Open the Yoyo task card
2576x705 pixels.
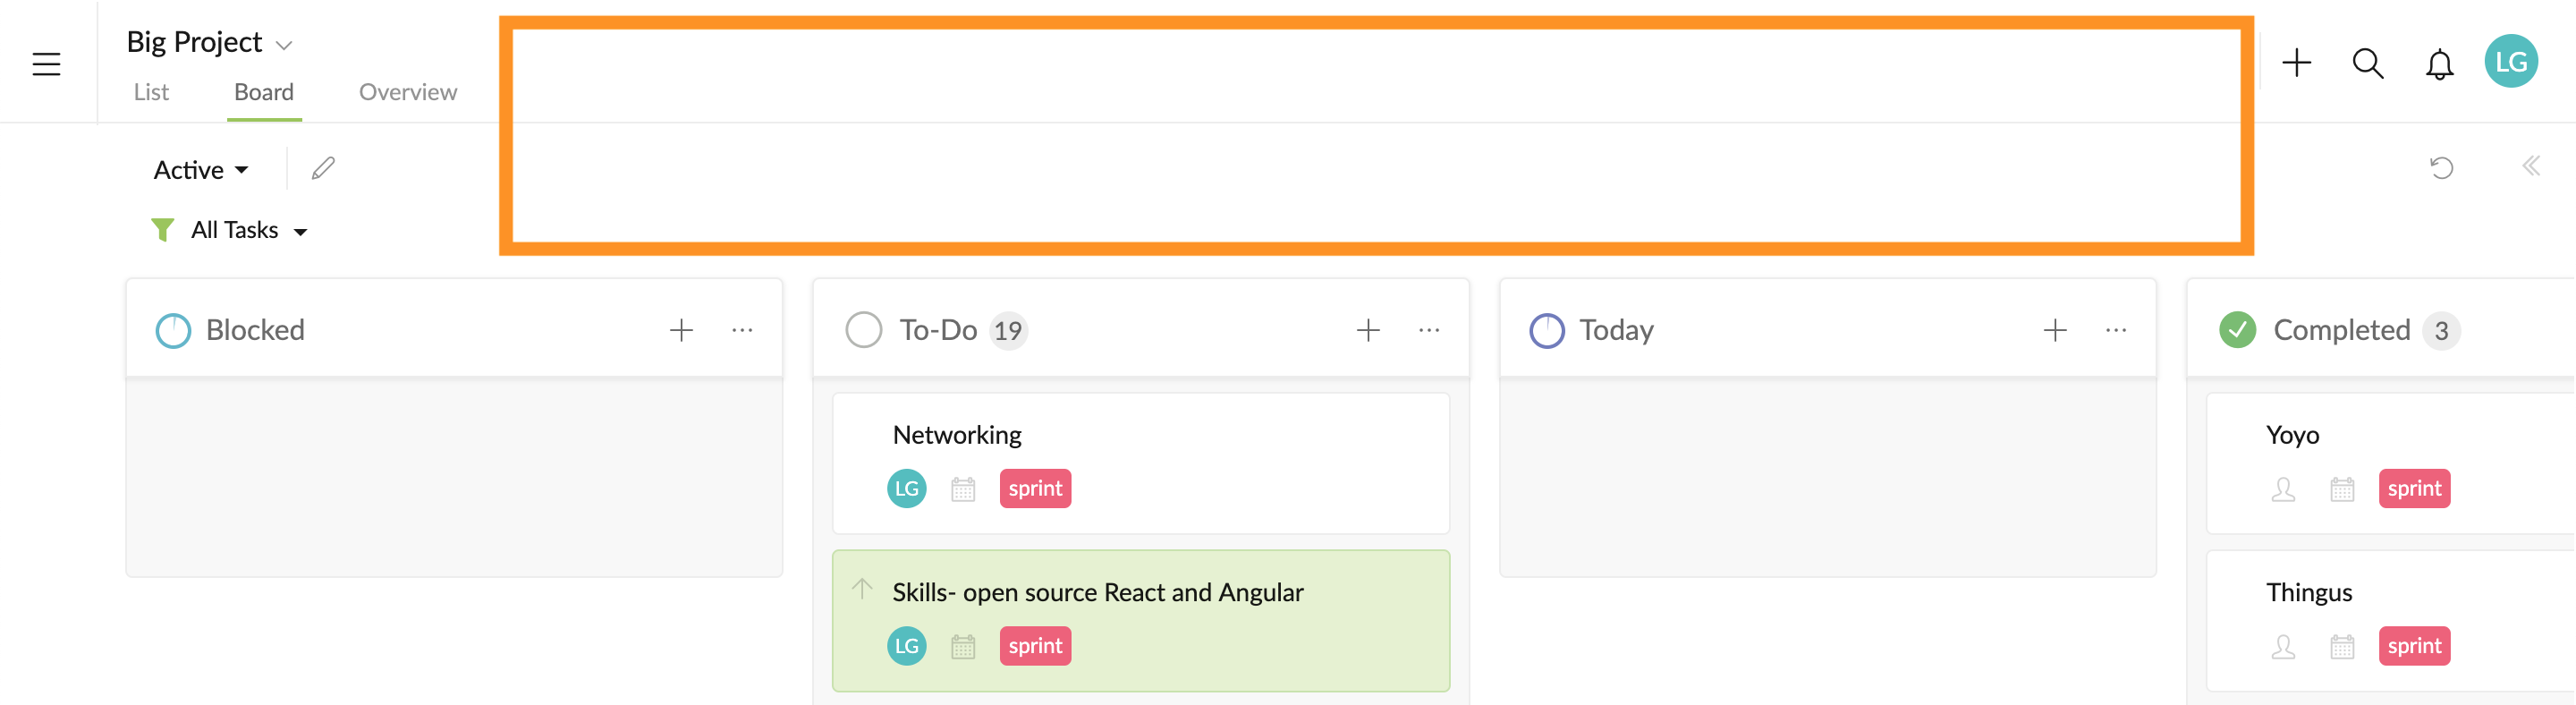(2390, 463)
